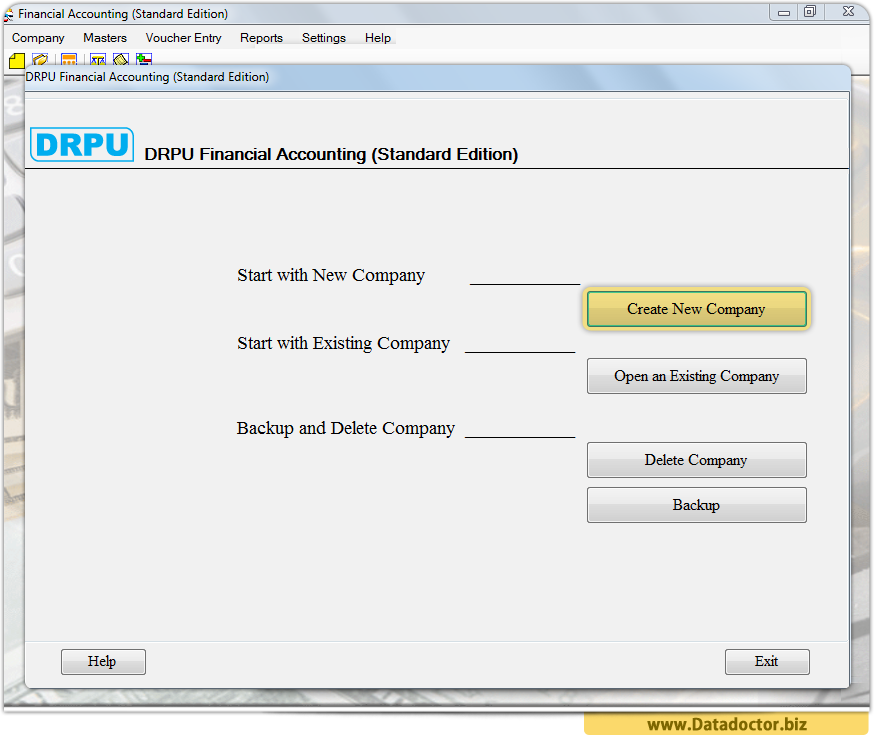Click the yellow new-company page icon
This screenshot has width=874, height=735.
point(17,60)
